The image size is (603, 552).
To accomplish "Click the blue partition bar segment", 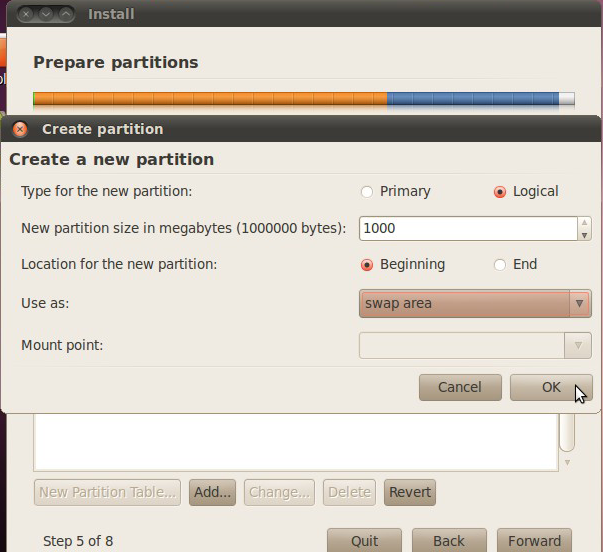I will point(472,99).
